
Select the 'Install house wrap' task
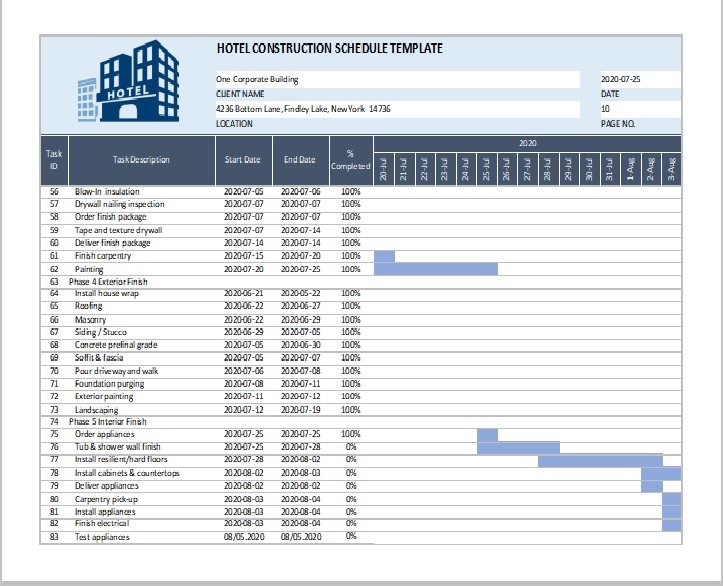107,293
